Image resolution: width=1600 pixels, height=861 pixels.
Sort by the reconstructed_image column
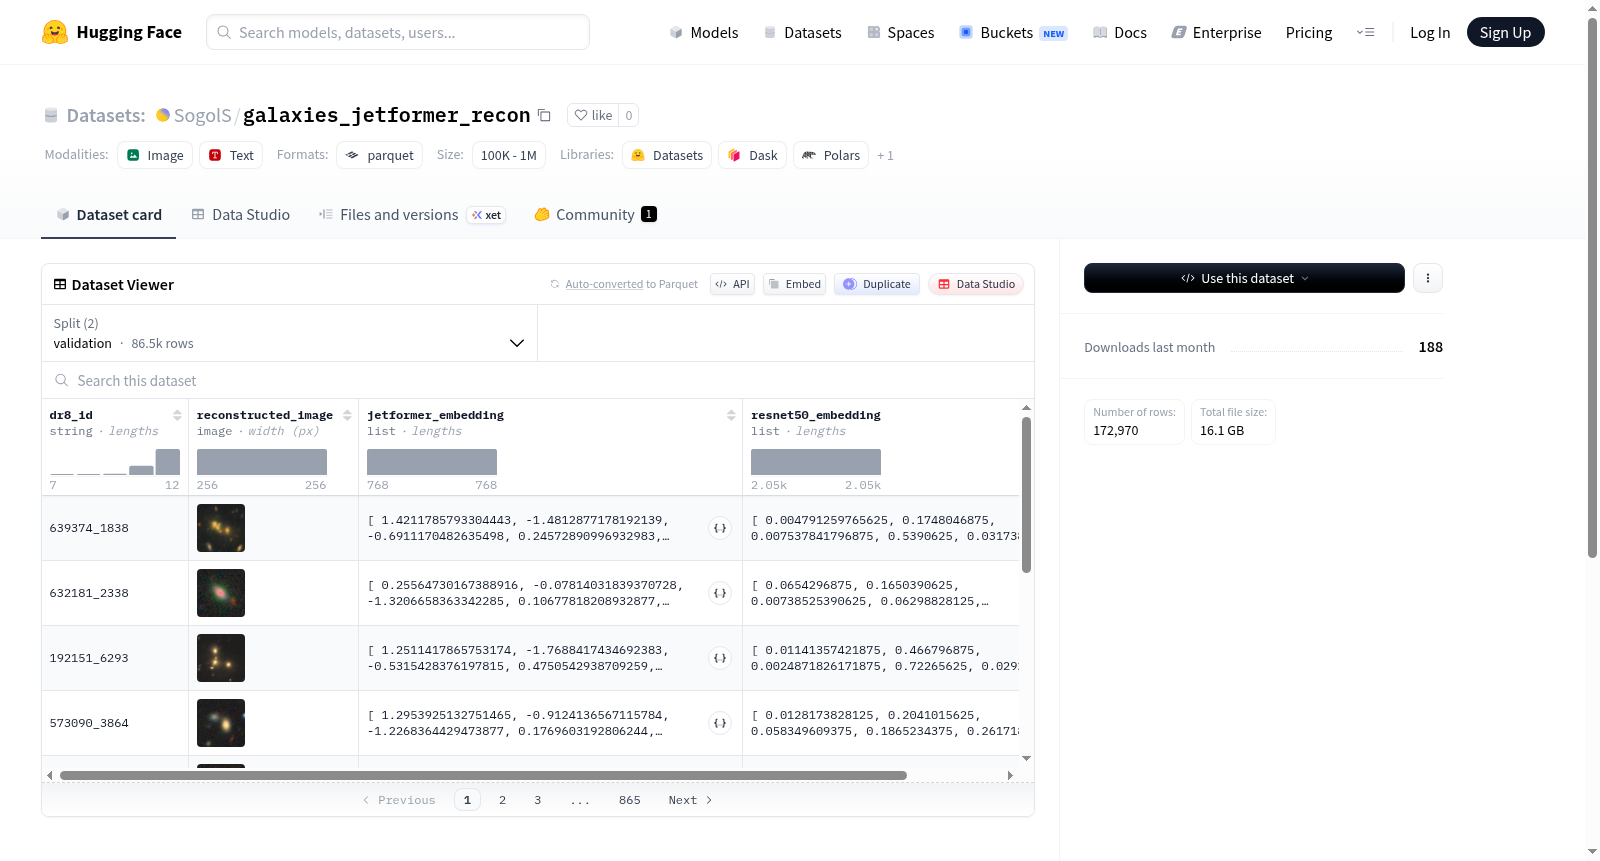[347, 415]
